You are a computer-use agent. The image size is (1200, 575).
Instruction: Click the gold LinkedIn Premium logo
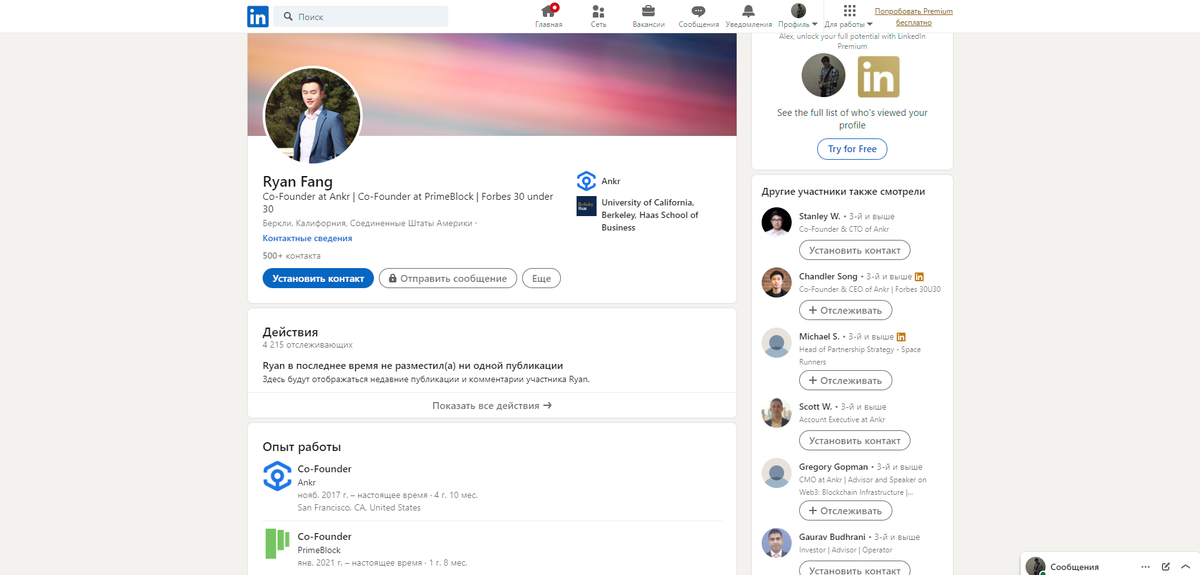click(x=879, y=76)
